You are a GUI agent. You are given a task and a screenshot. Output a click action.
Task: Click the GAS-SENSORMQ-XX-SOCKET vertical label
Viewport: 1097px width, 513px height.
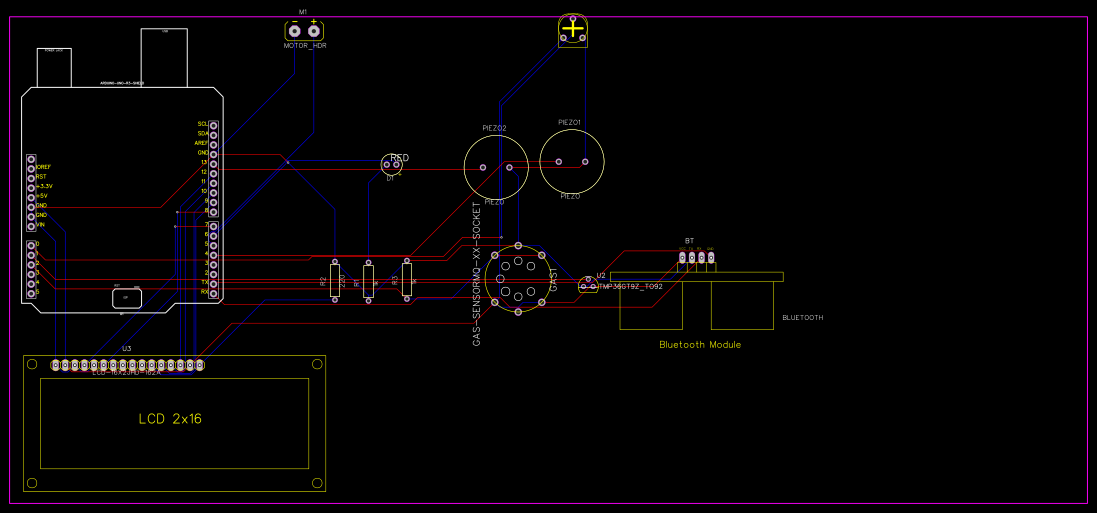pyautogui.click(x=477, y=276)
